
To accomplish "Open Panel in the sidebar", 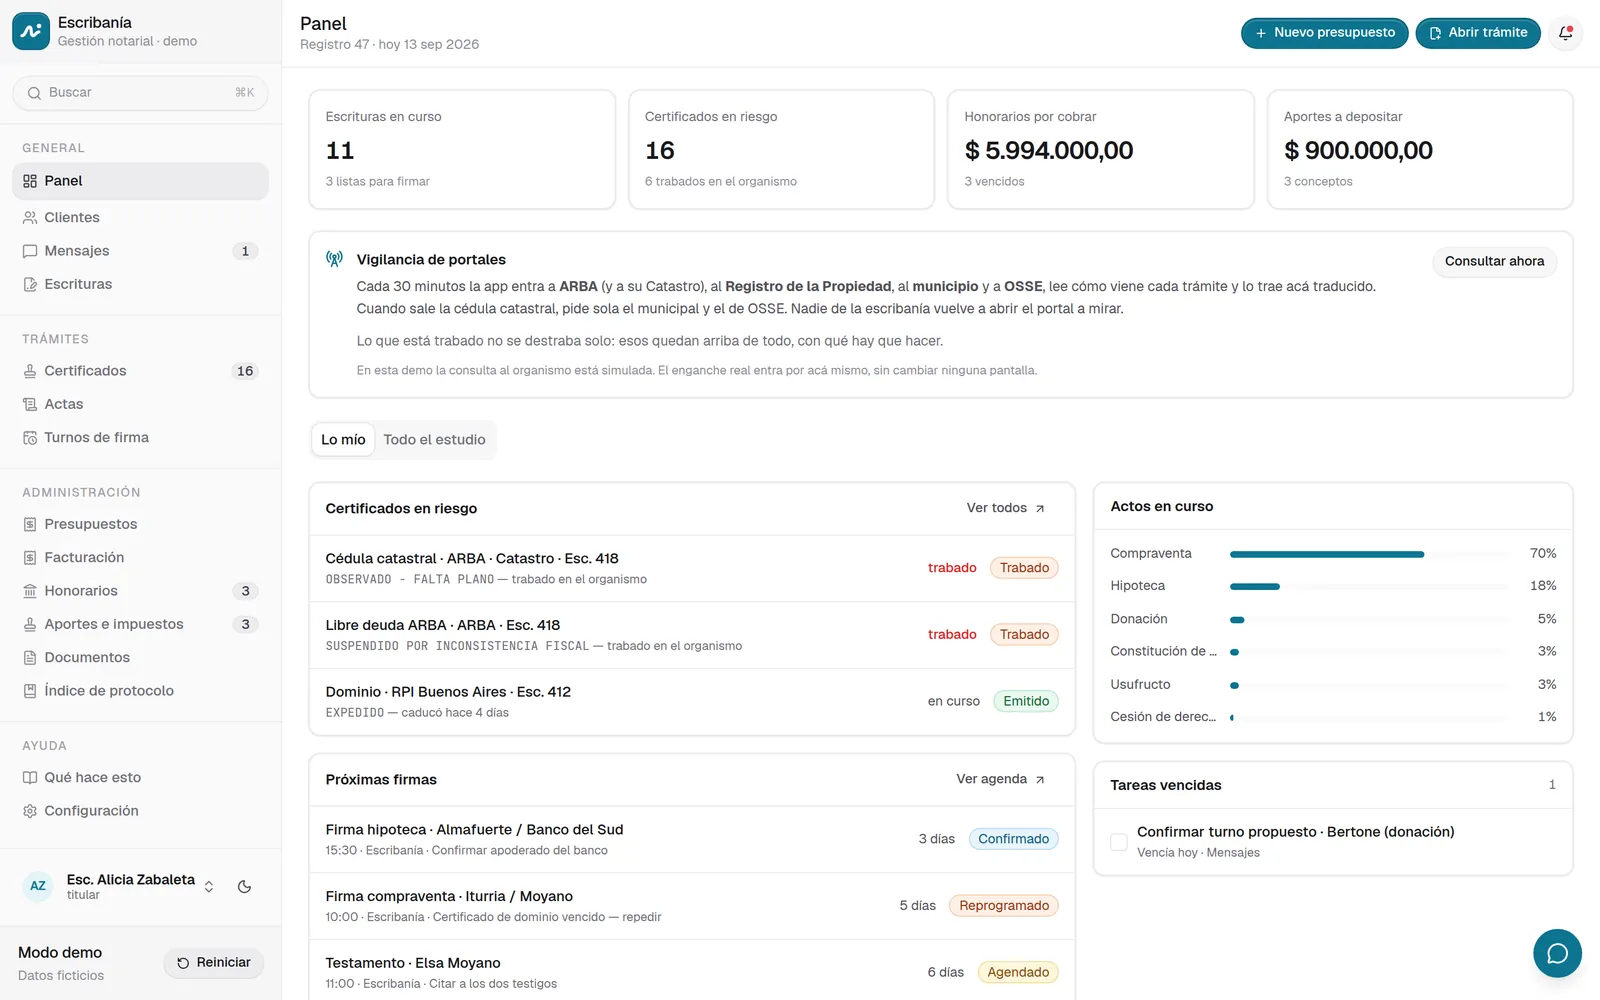I will (140, 181).
